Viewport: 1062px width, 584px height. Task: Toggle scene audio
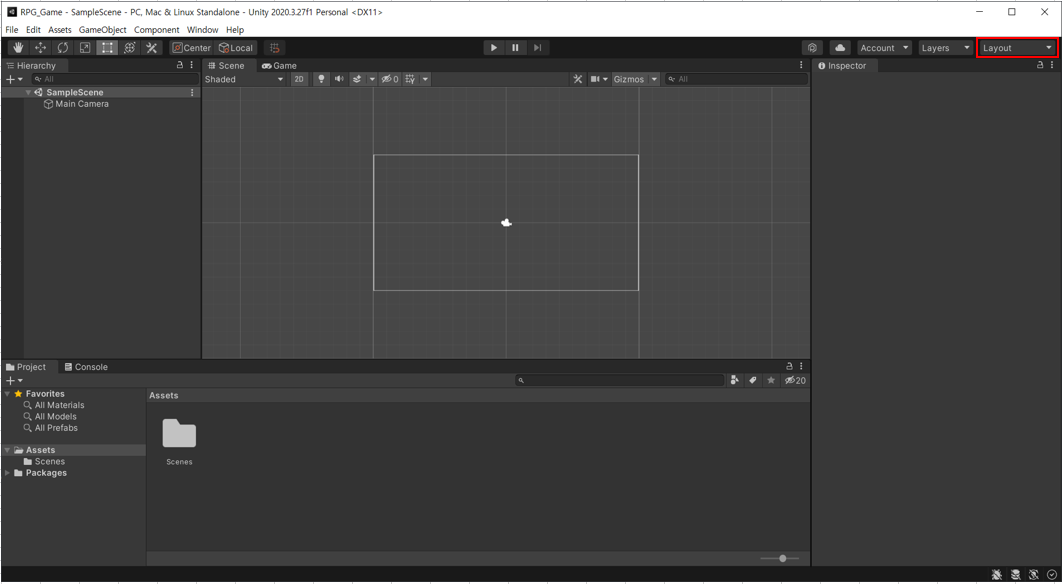tap(339, 79)
